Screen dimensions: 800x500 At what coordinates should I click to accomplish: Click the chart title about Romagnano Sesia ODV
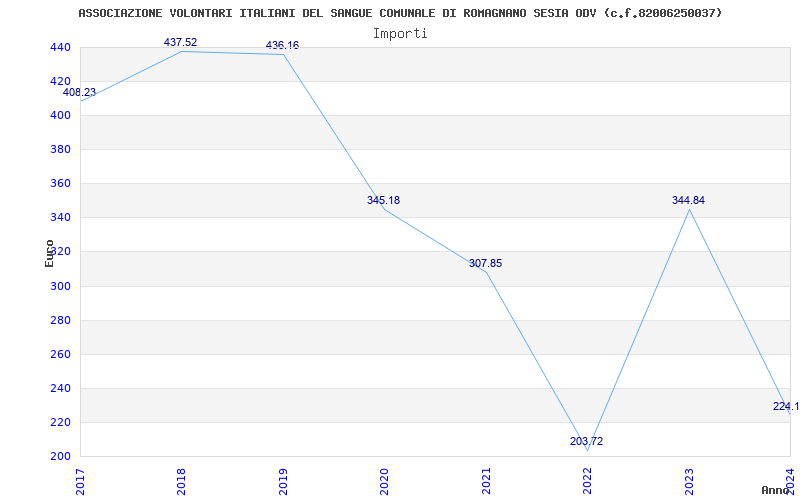[401, 13]
